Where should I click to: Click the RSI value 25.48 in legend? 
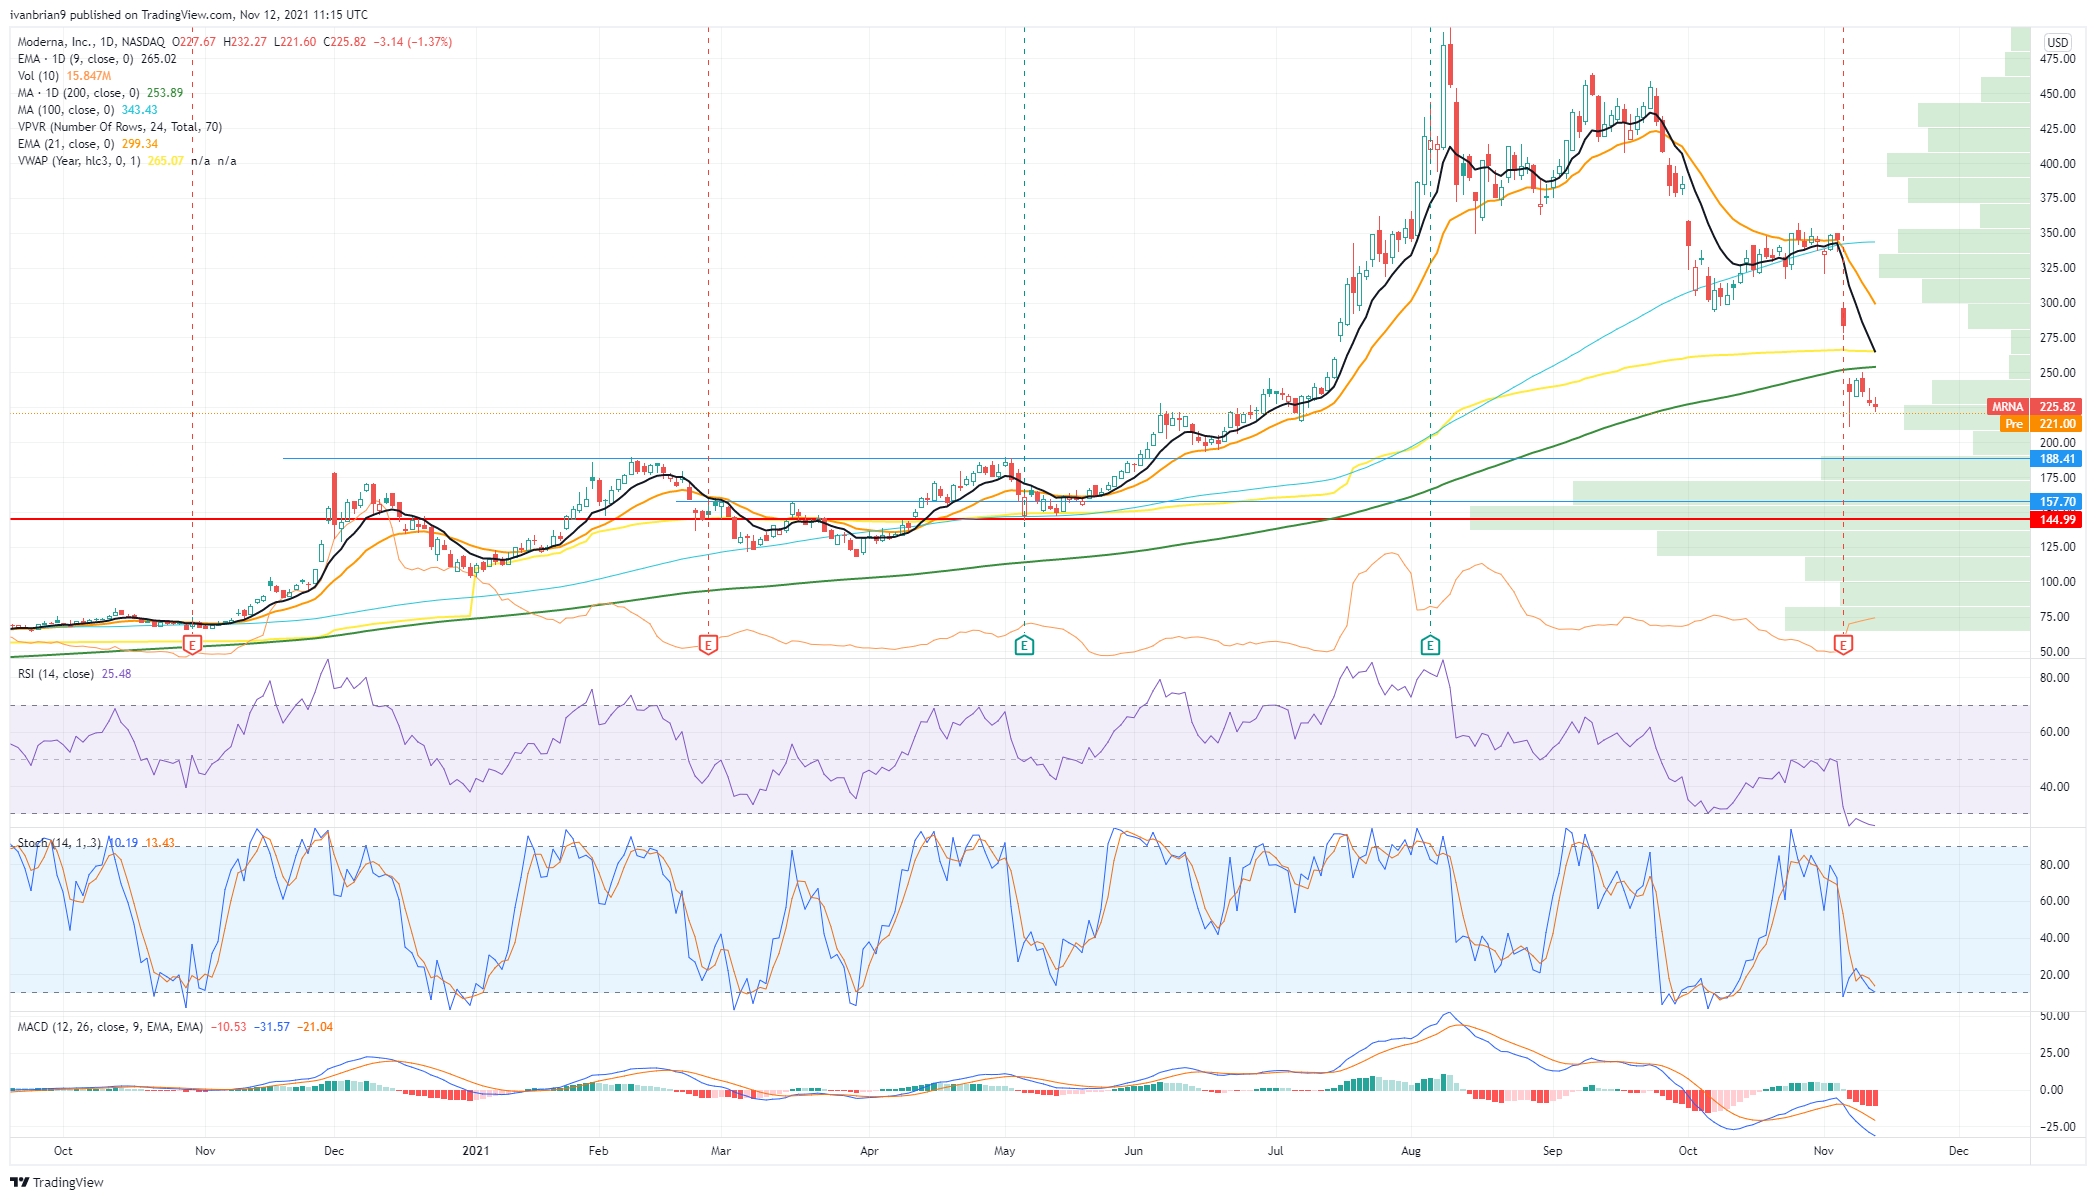pos(116,674)
